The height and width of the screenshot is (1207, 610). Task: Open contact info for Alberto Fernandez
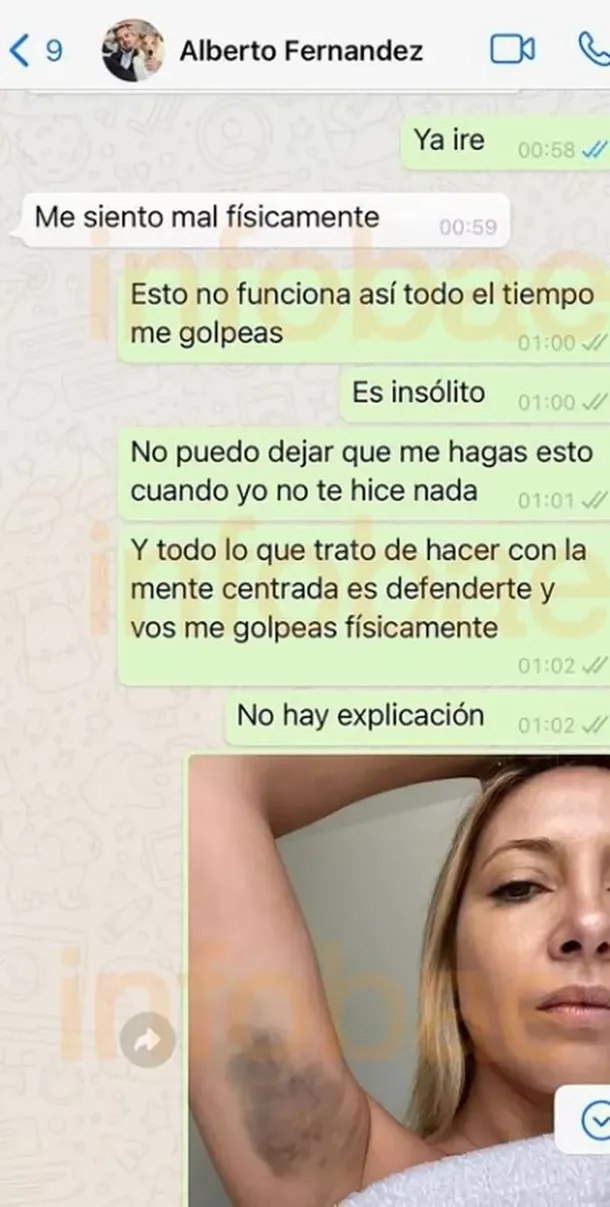coord(300,50)
